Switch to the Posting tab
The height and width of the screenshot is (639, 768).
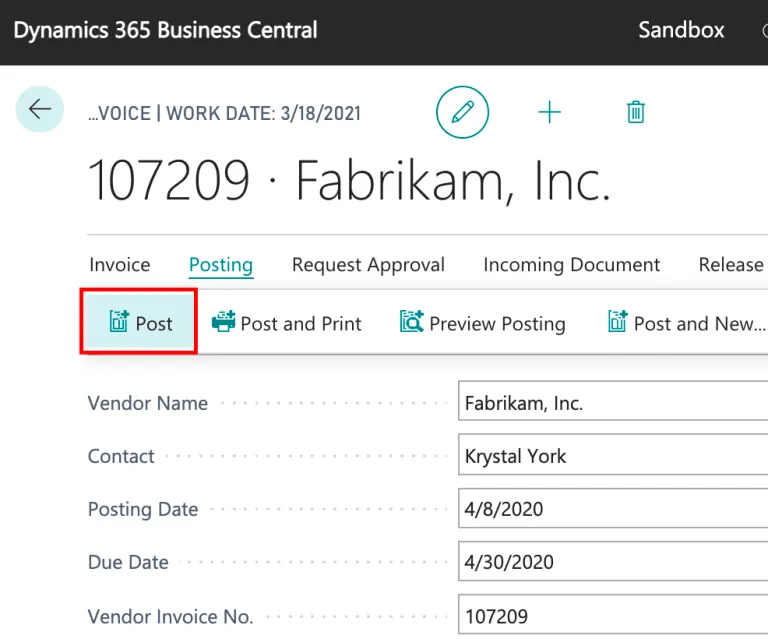pyautogui.click(x=221, y=265)
